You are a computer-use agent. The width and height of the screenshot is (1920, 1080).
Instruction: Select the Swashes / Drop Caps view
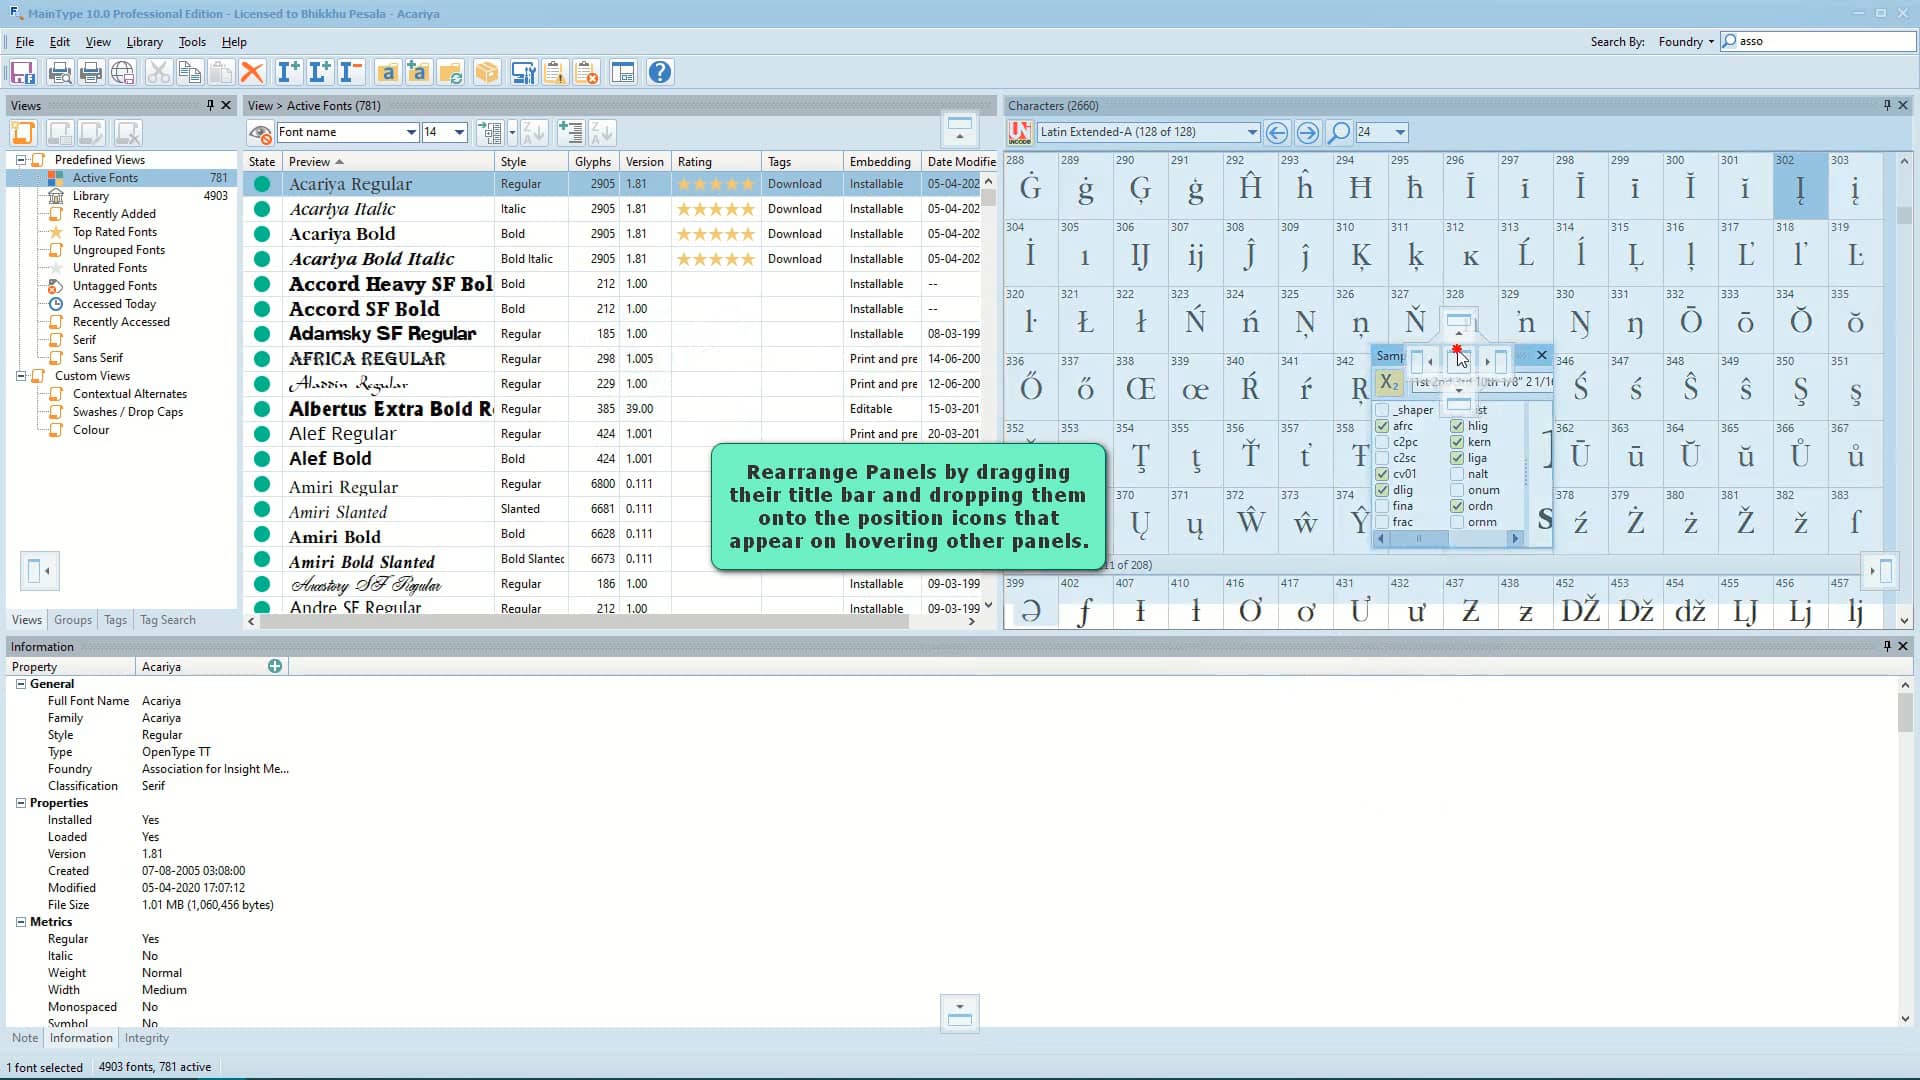click(128, 412)
